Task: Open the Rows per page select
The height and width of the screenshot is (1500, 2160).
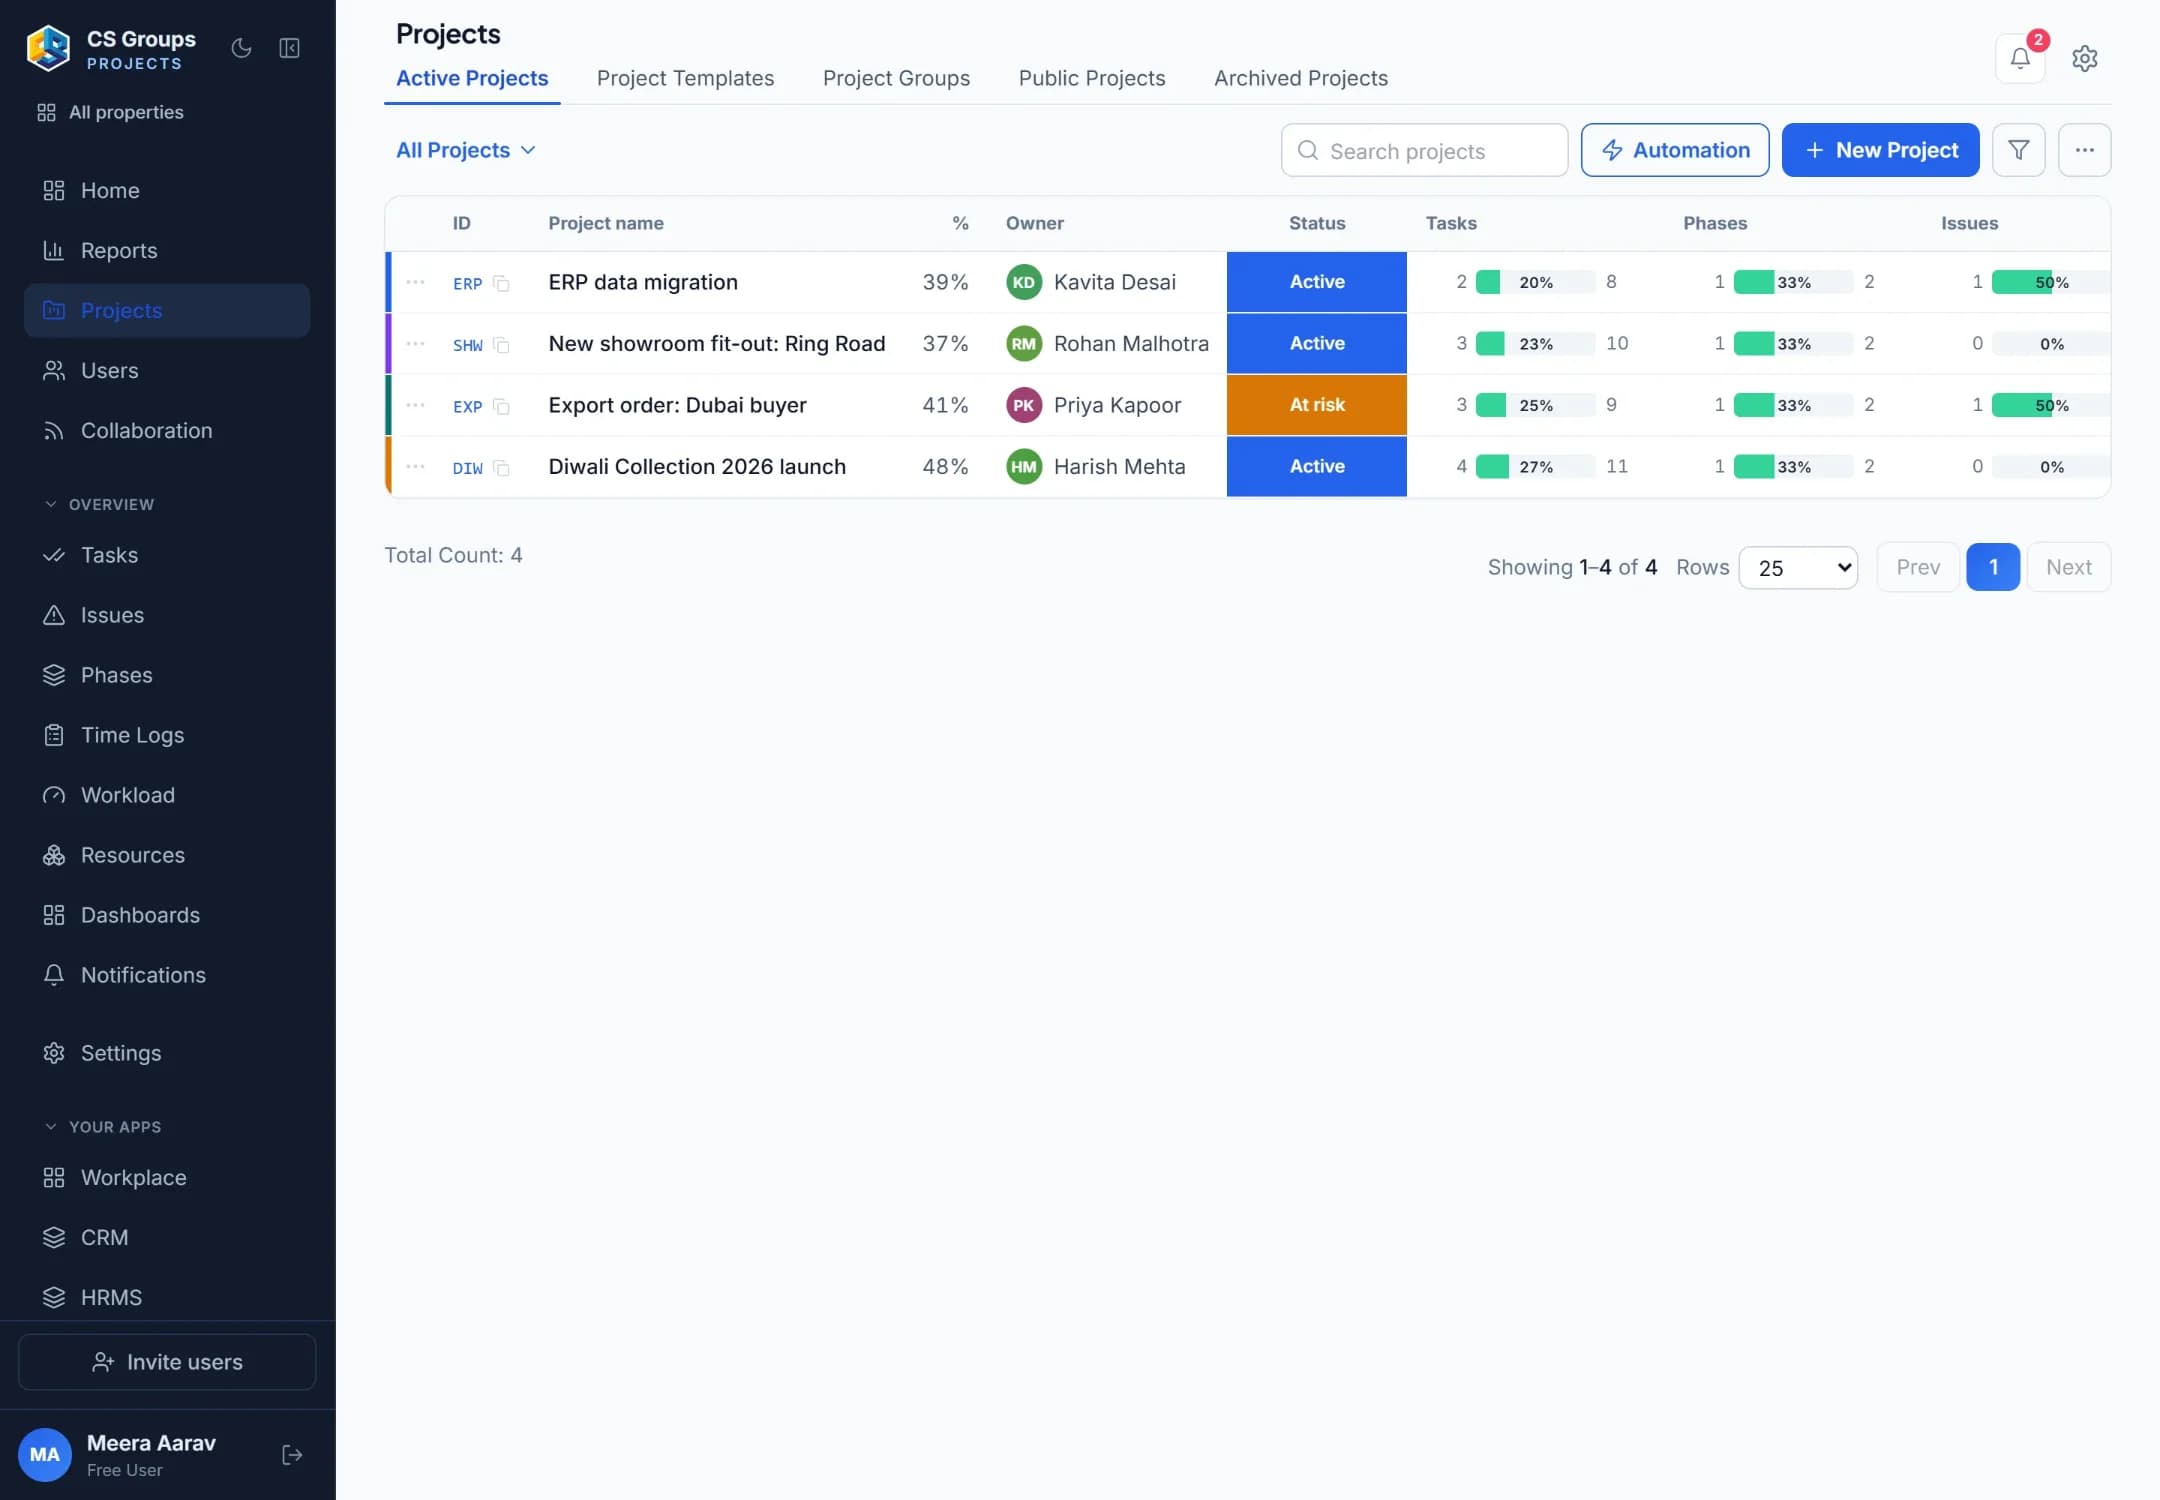Action: coord(1798,568)
